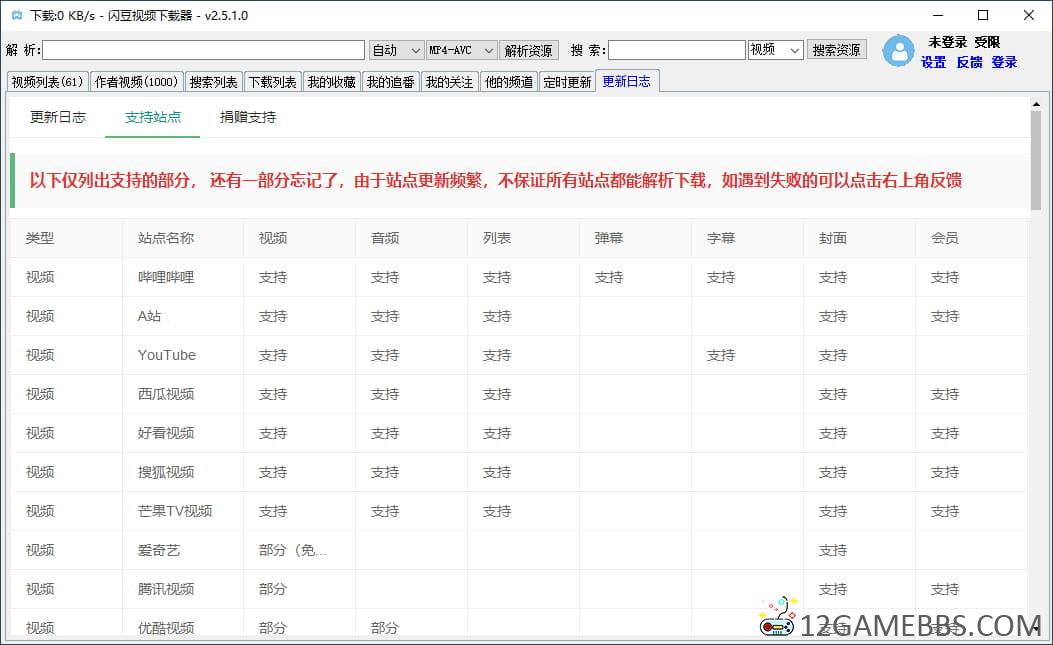Click the 搜索资源 button
The width and height of the screenshot is (1053, 645).
click(837, 50)
